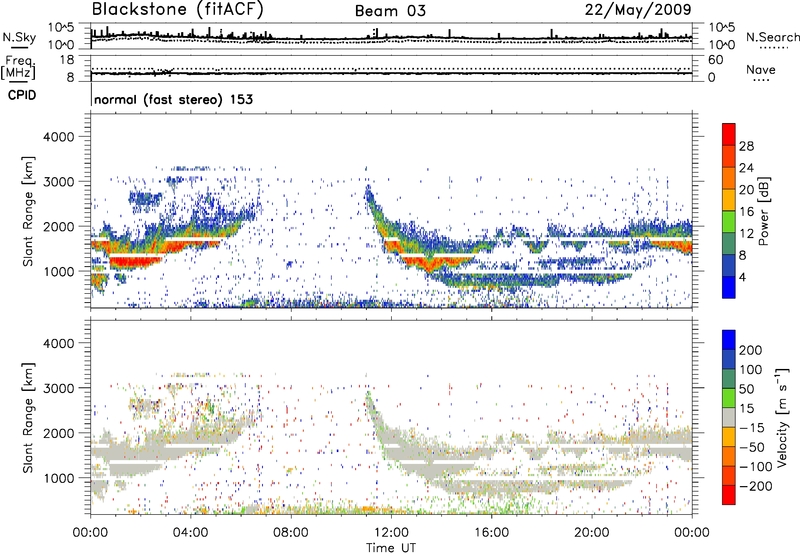Image resolution: width=800 pixels, height=554 pixels.
Task: Click the 18 tick on frequency axis
Action: [x=67, y=60]
